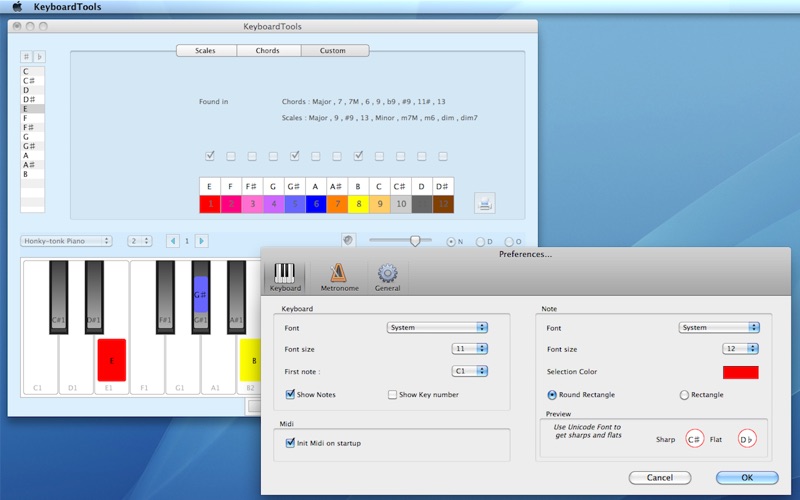Uncheck the checkbox above note G#
This screenshot has width=800, height=500.
click(x=294, y=156)
